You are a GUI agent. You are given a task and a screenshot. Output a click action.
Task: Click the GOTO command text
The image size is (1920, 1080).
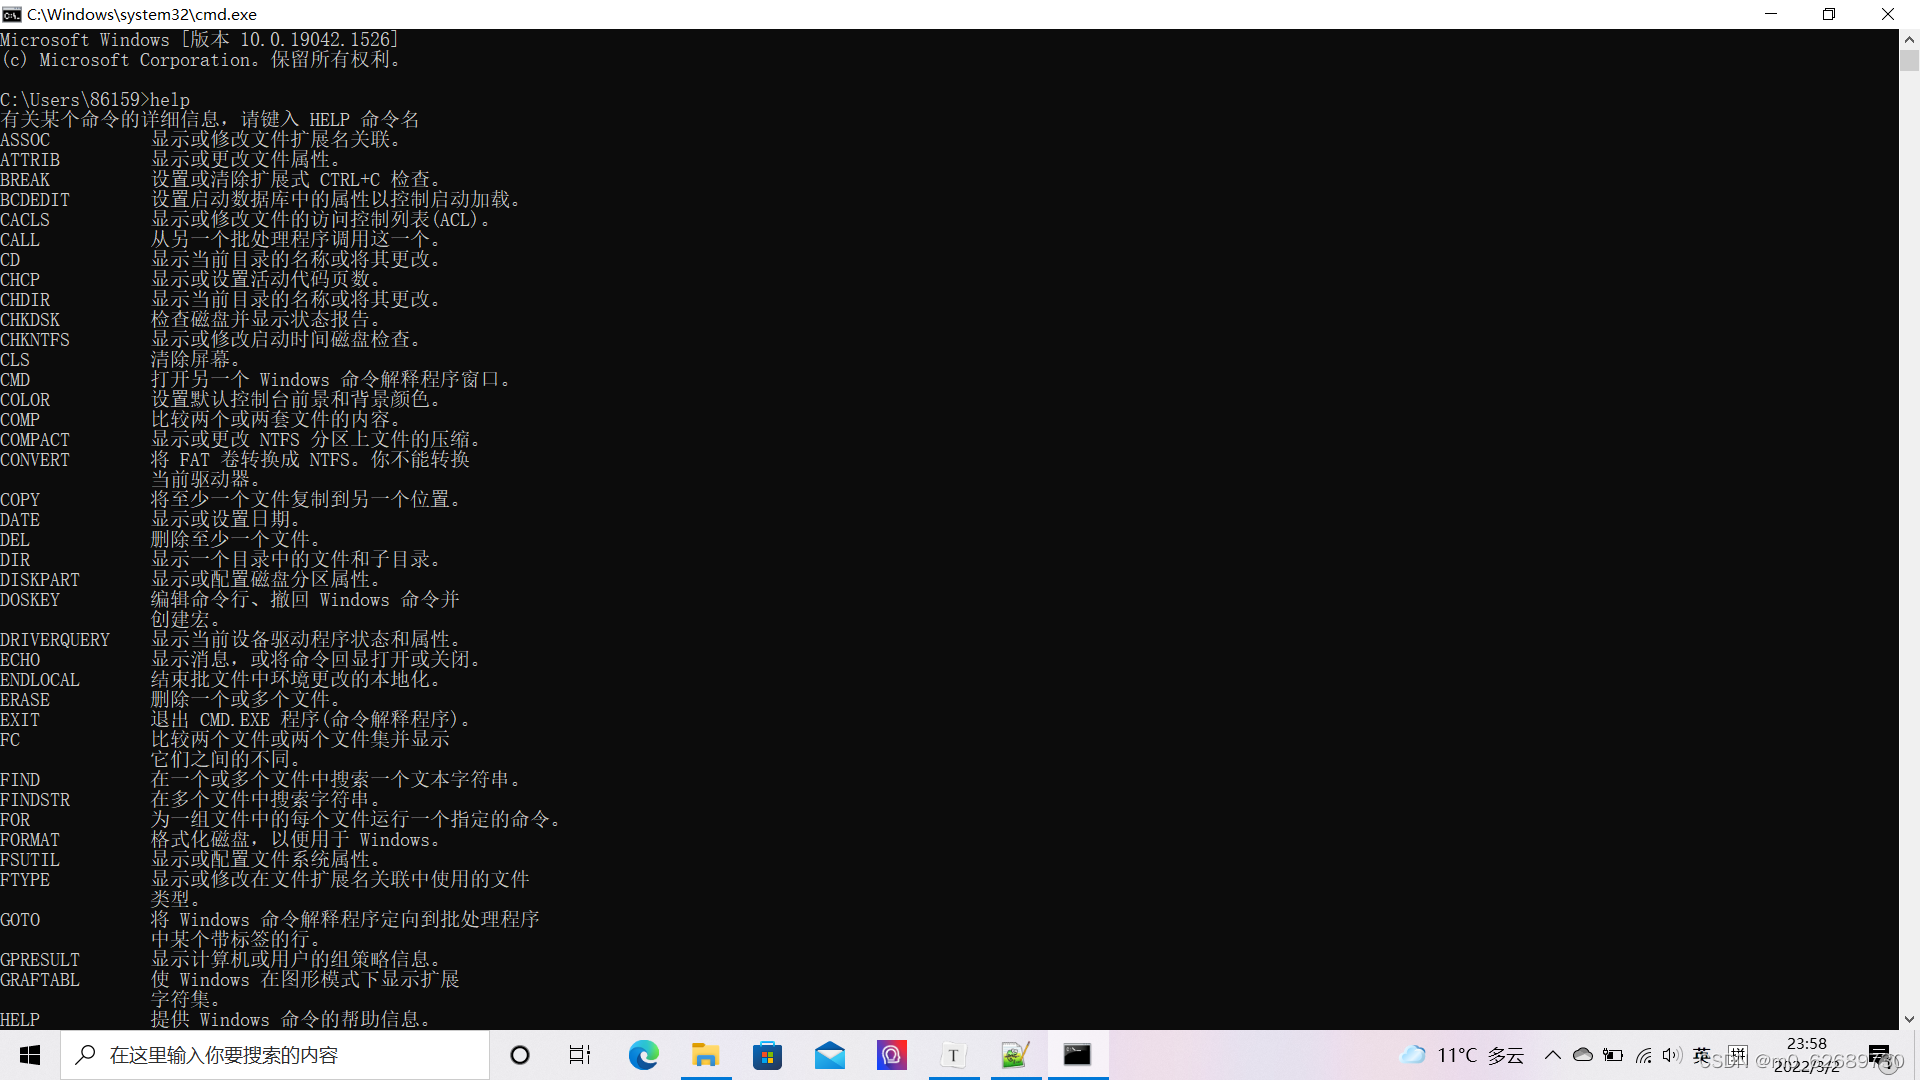(20, 920)
